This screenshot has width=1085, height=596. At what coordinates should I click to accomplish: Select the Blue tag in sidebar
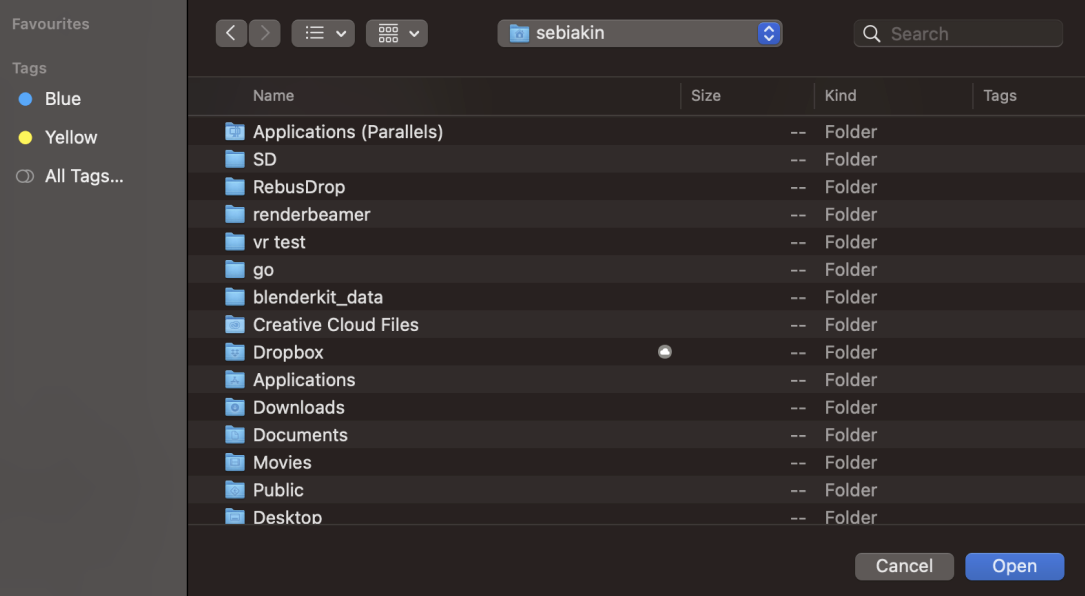[x=62, y=99]
